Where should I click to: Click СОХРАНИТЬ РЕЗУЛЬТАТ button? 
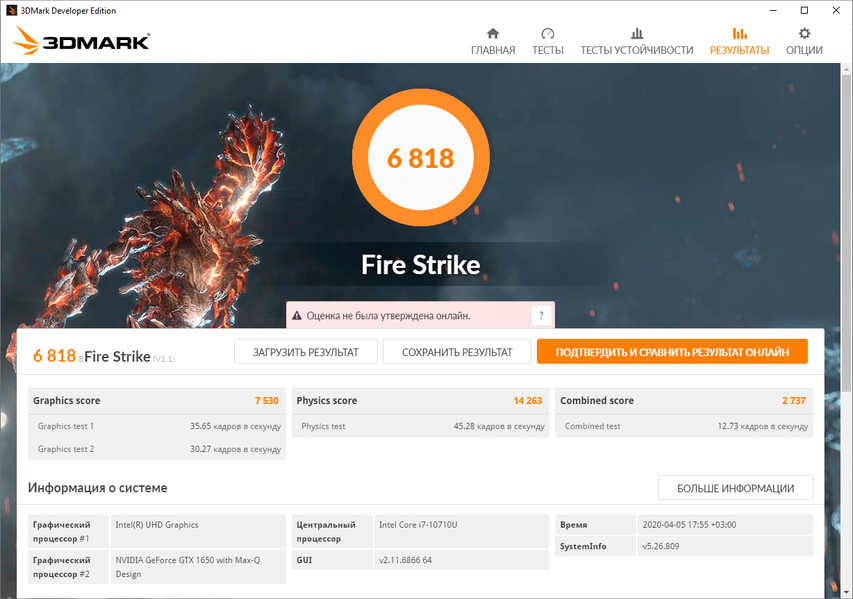(457, 352)
